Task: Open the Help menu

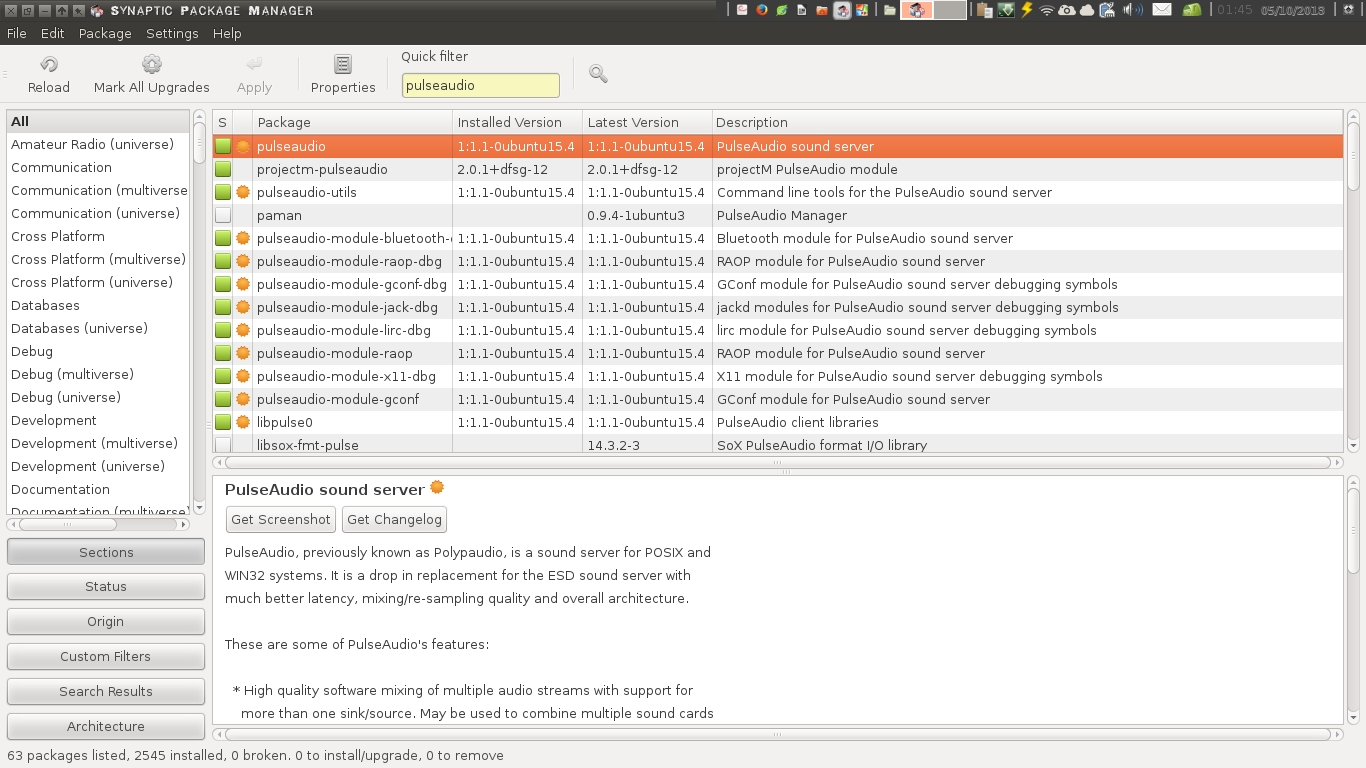Action: coord(227,33)
